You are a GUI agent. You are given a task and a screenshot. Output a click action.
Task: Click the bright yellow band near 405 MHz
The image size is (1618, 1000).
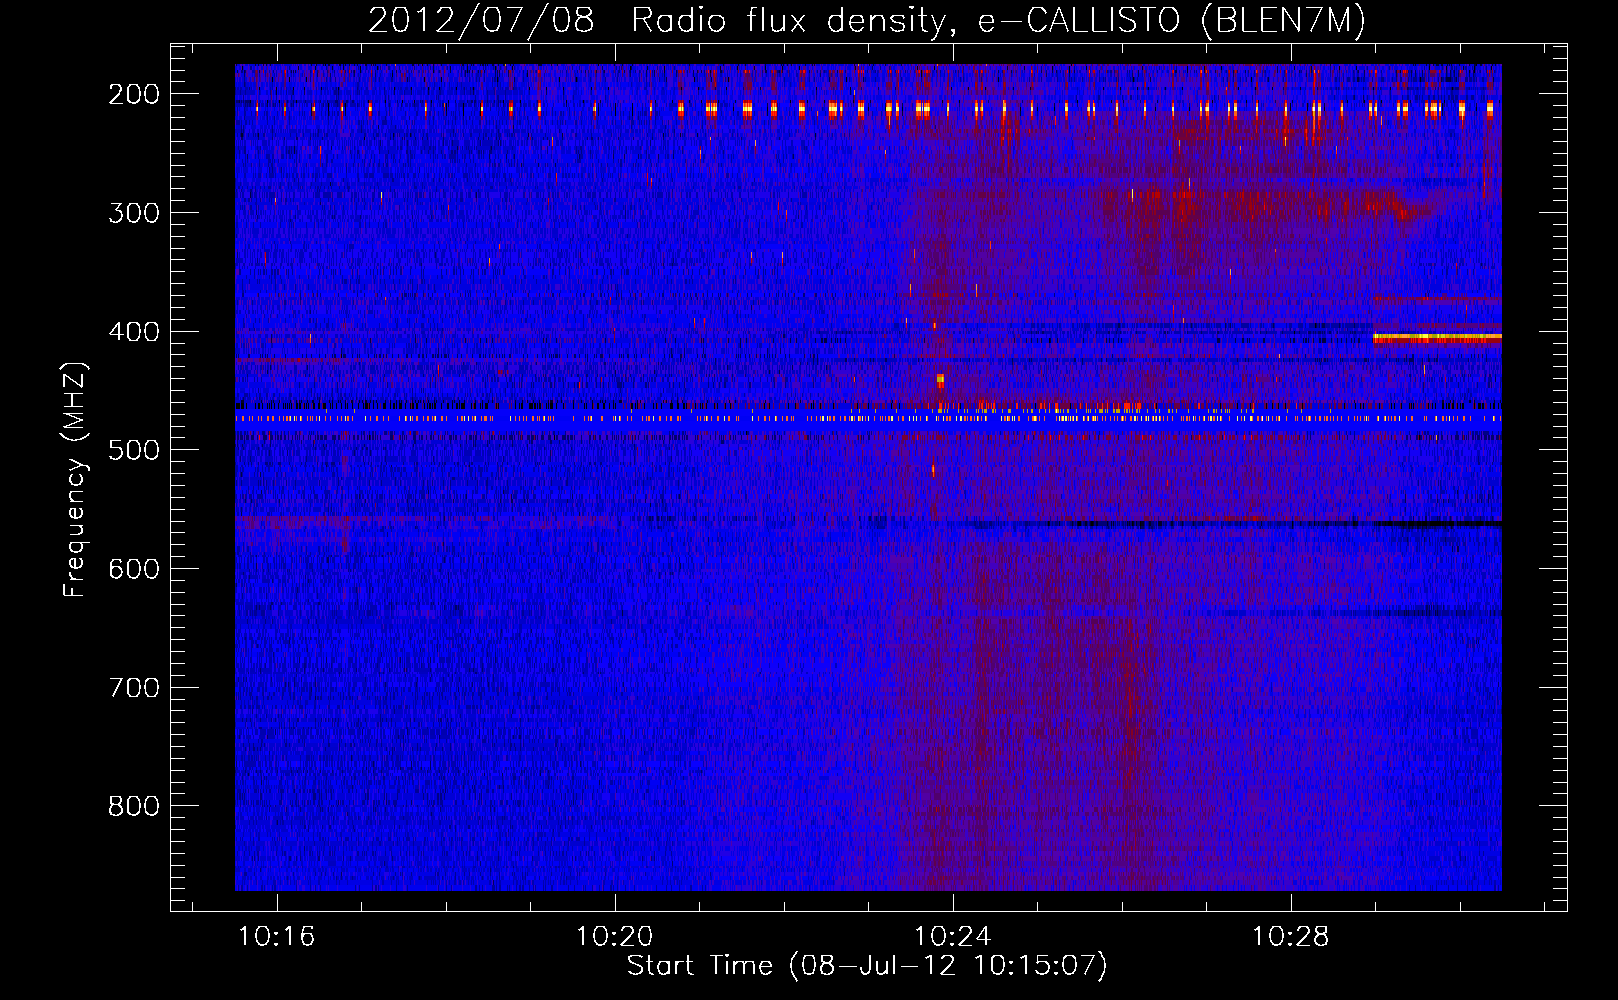pos(1437,338)
